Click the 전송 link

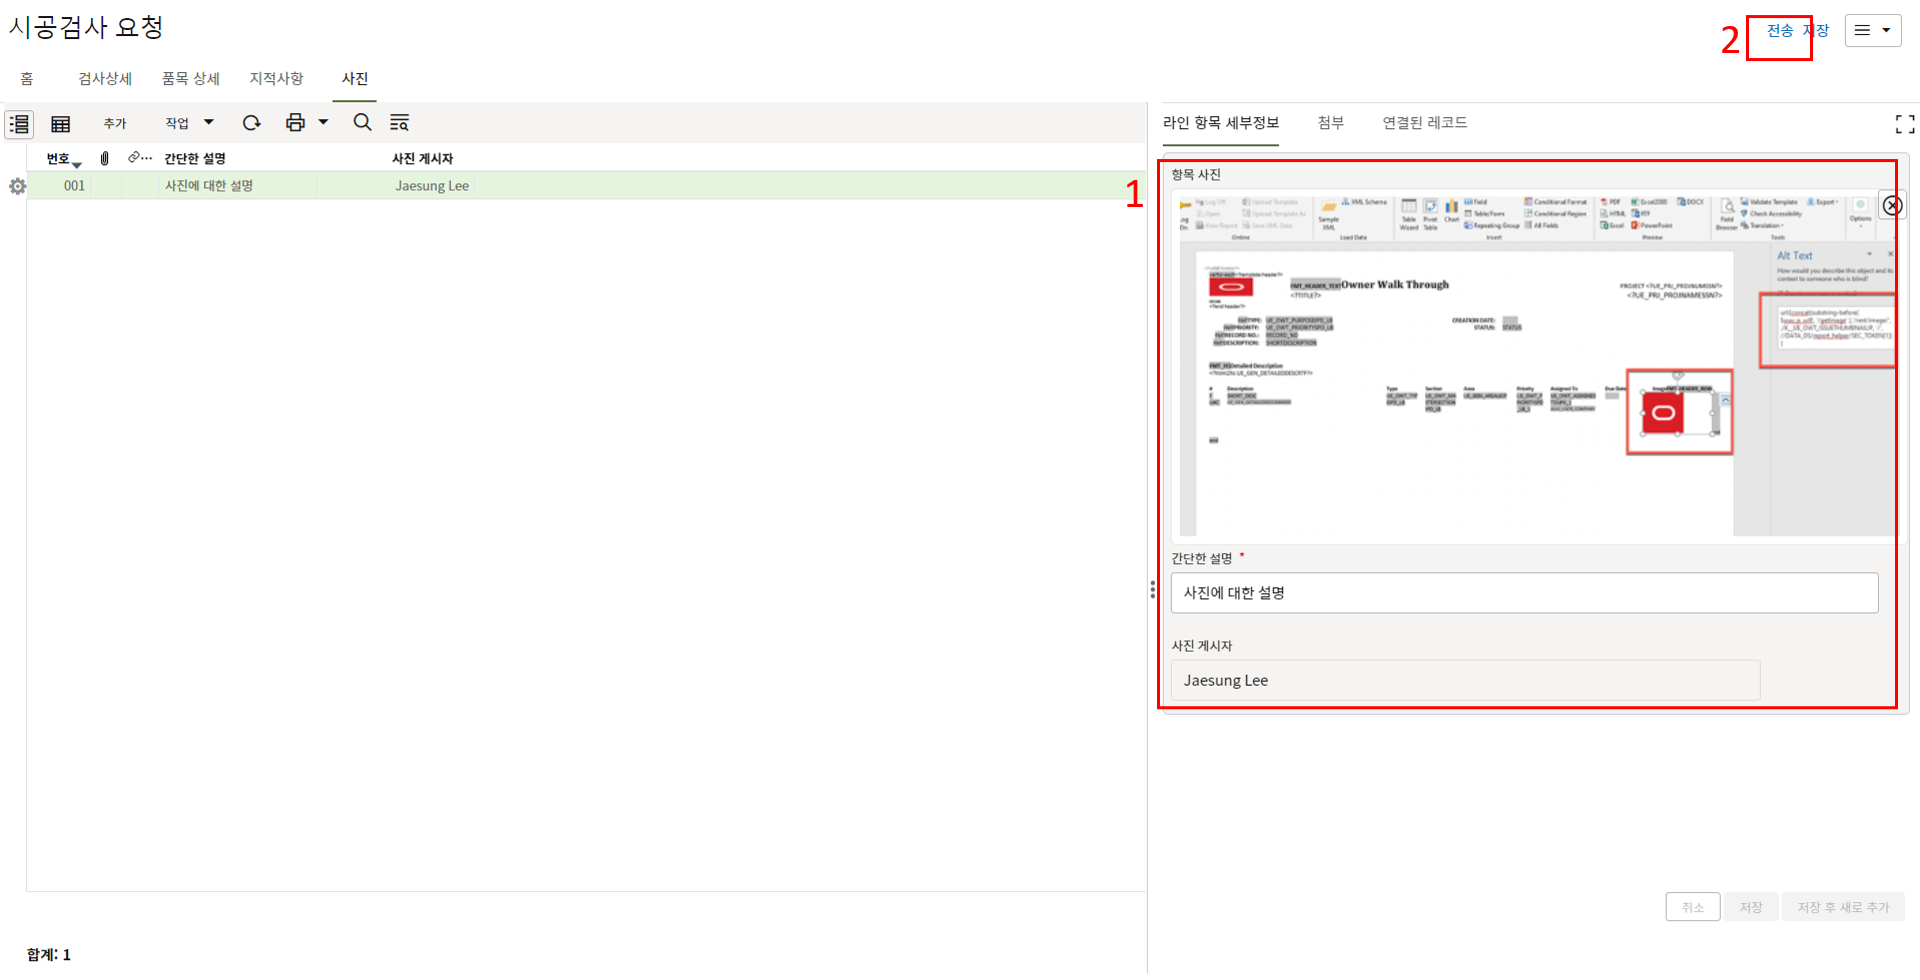(x=1779, y=30)
